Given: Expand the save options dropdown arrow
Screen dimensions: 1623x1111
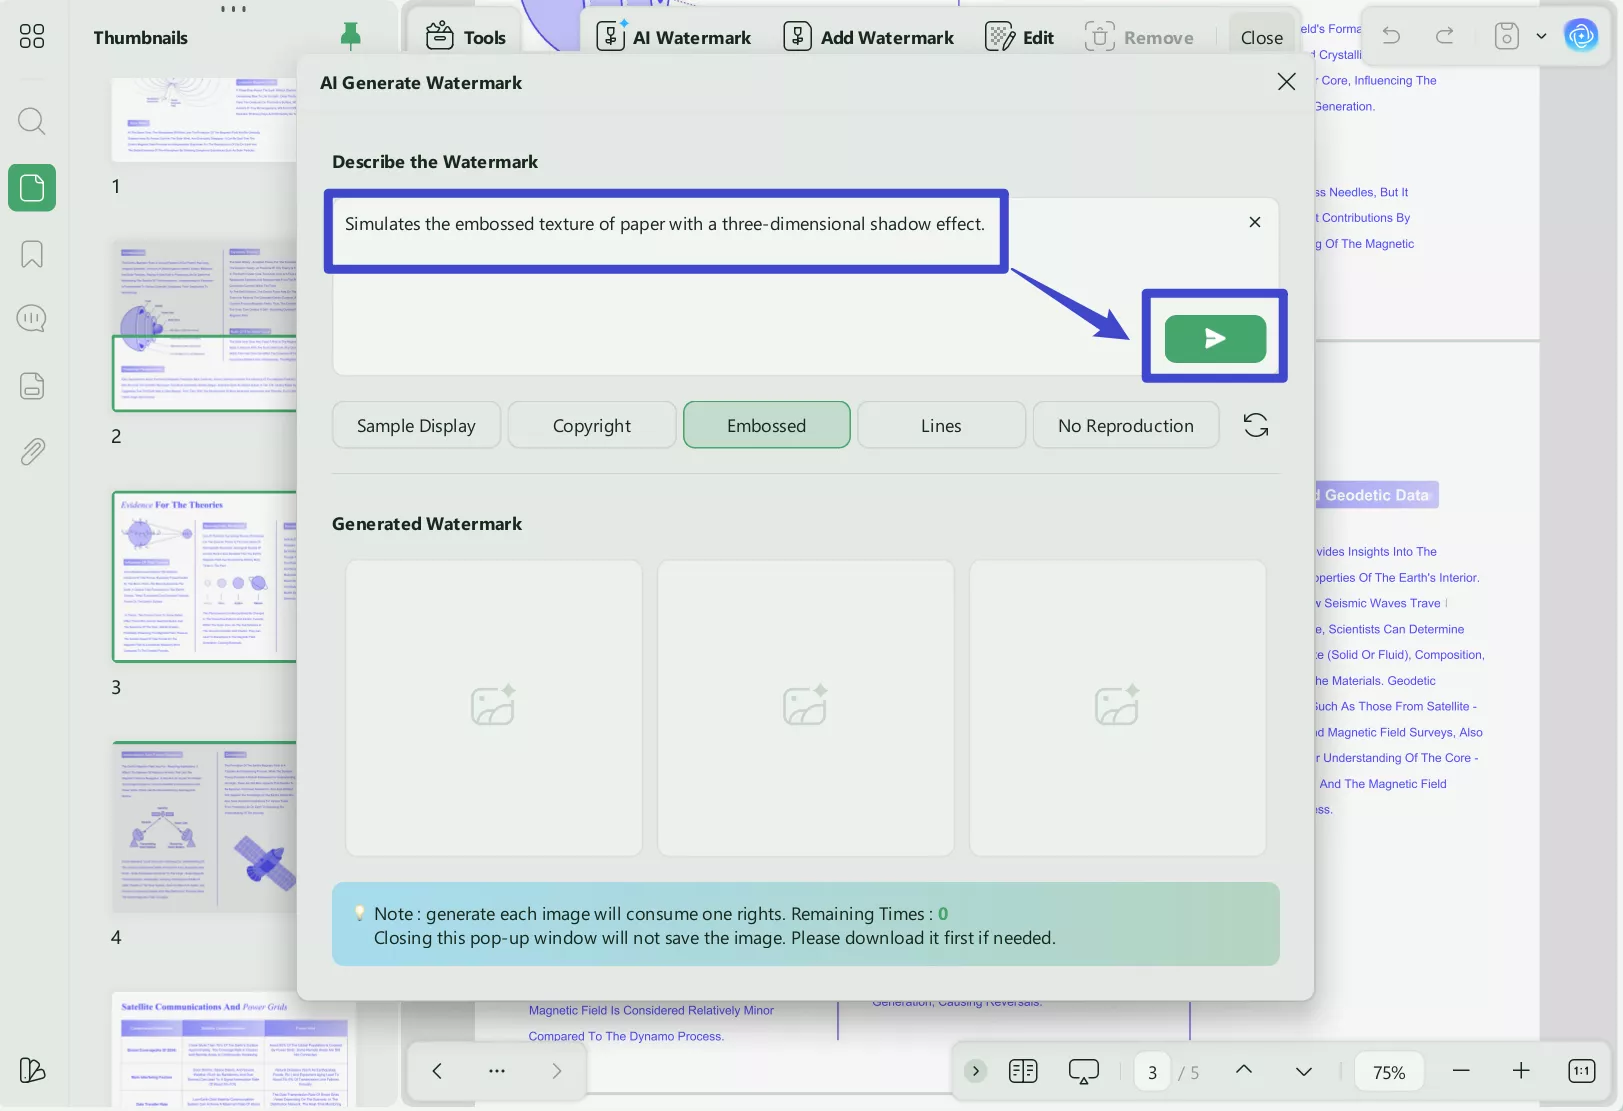Looking at the screenshot, I should coord(1541,36).
